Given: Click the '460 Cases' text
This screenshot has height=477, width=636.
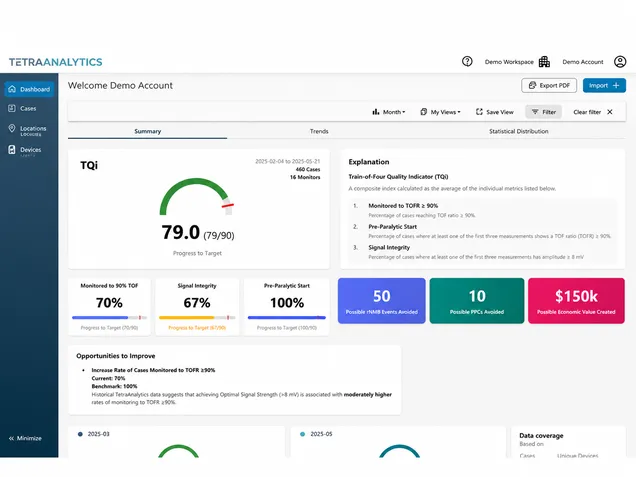Looking at the screenshot, I should pyautogui.click(x=308, y=169).
